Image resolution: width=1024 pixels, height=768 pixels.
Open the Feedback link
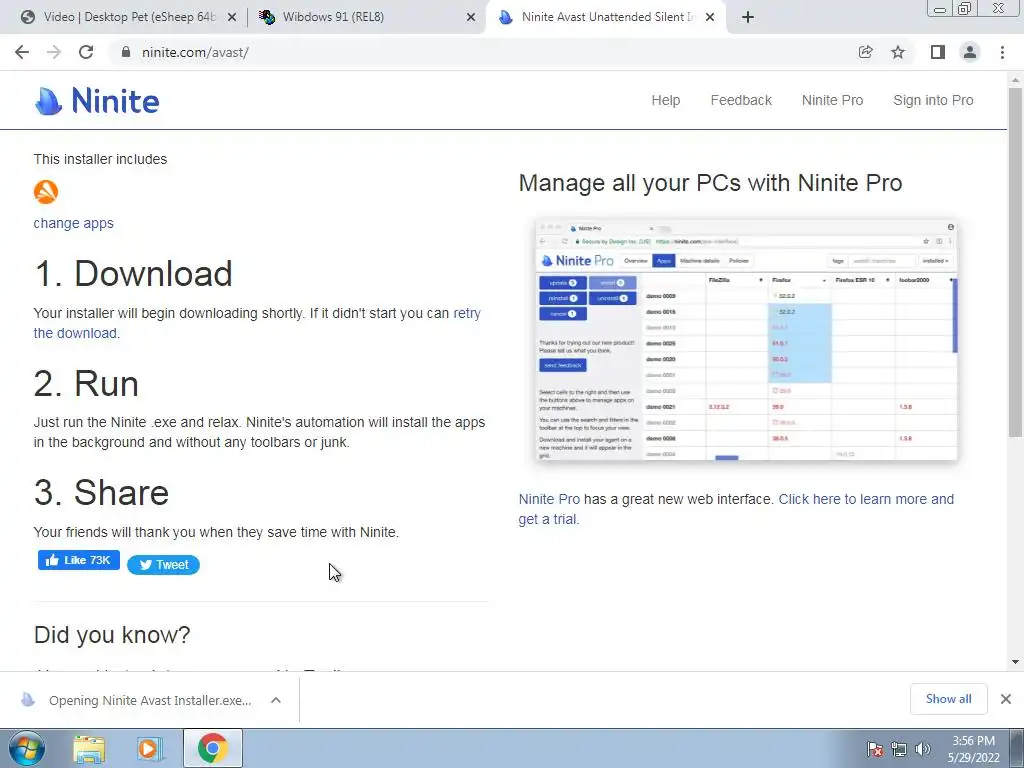point(741,101)
